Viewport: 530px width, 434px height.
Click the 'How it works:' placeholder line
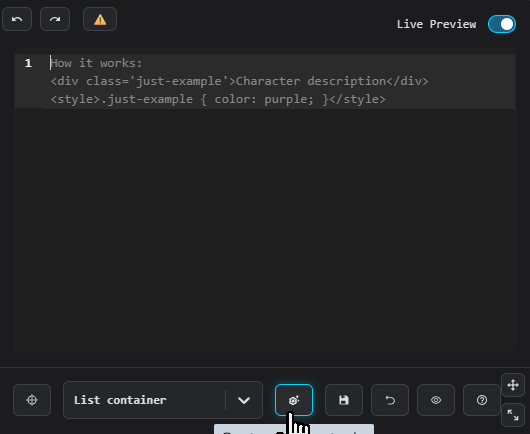[96, 63]
